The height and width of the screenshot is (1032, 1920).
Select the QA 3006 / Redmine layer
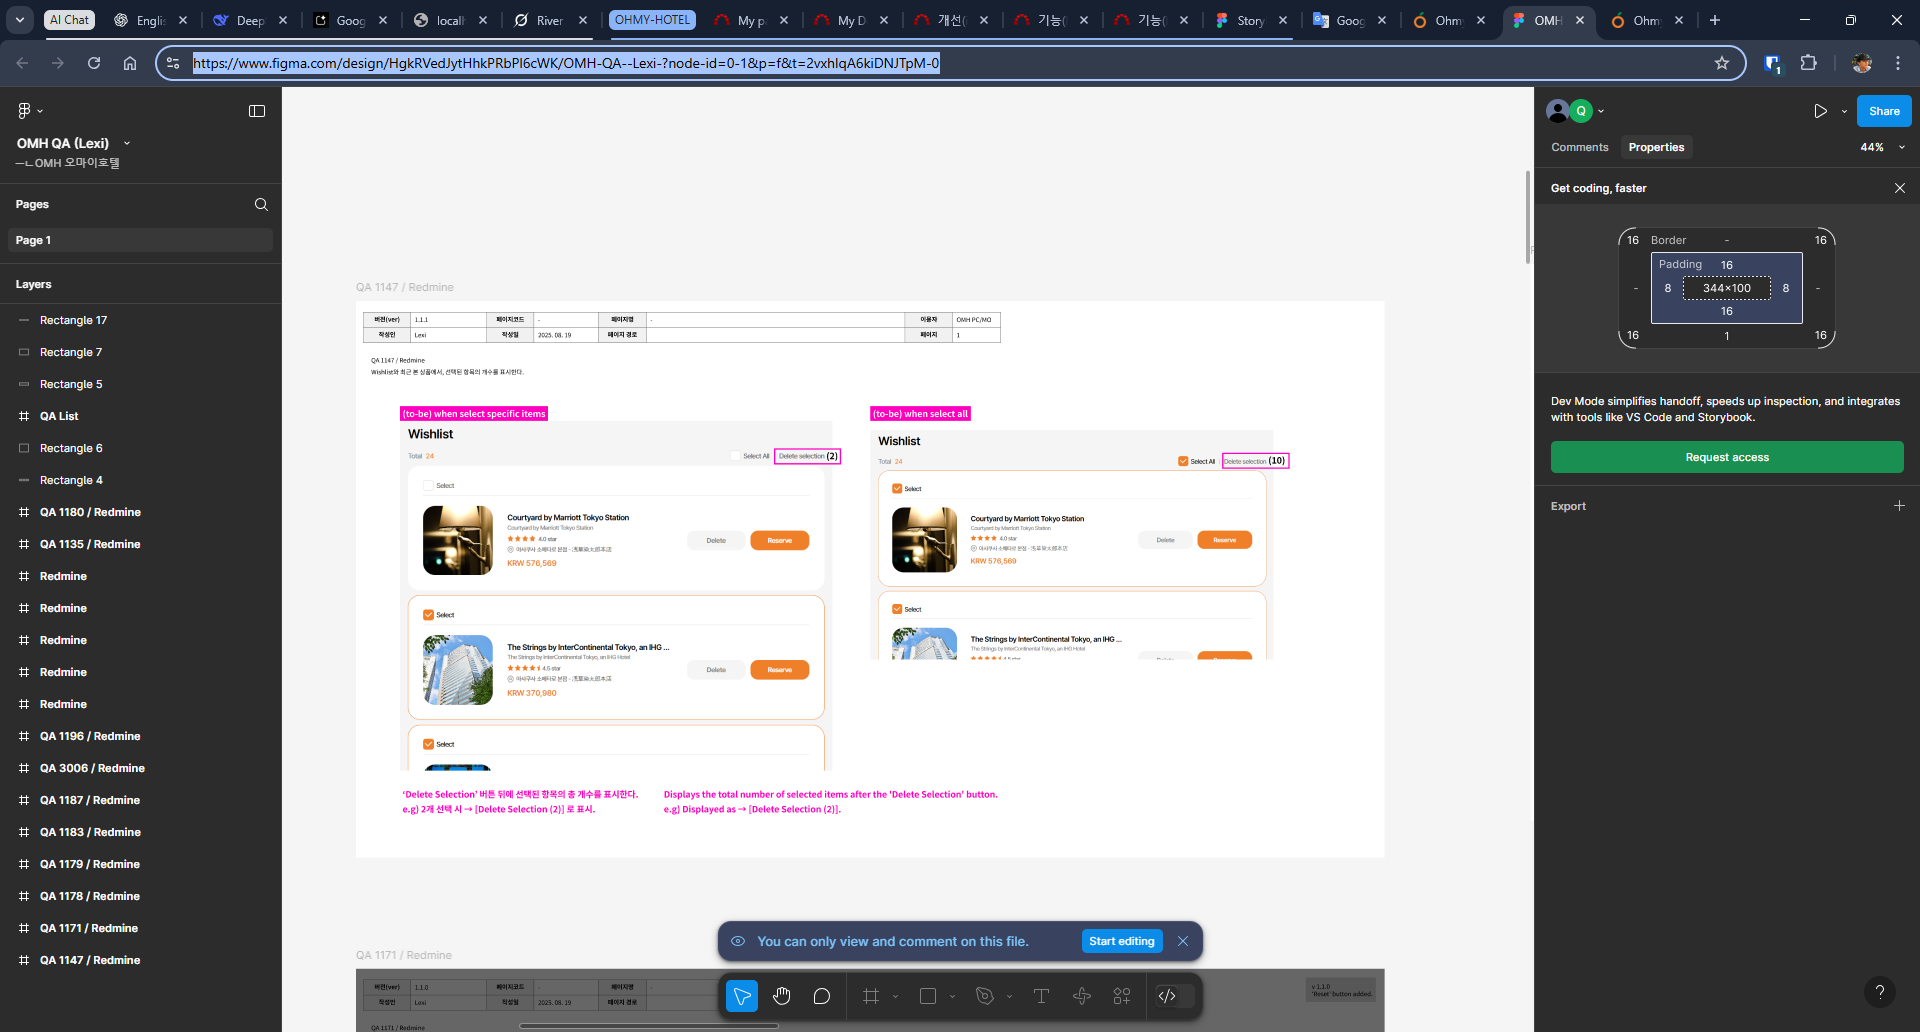(x=140, y=768)
